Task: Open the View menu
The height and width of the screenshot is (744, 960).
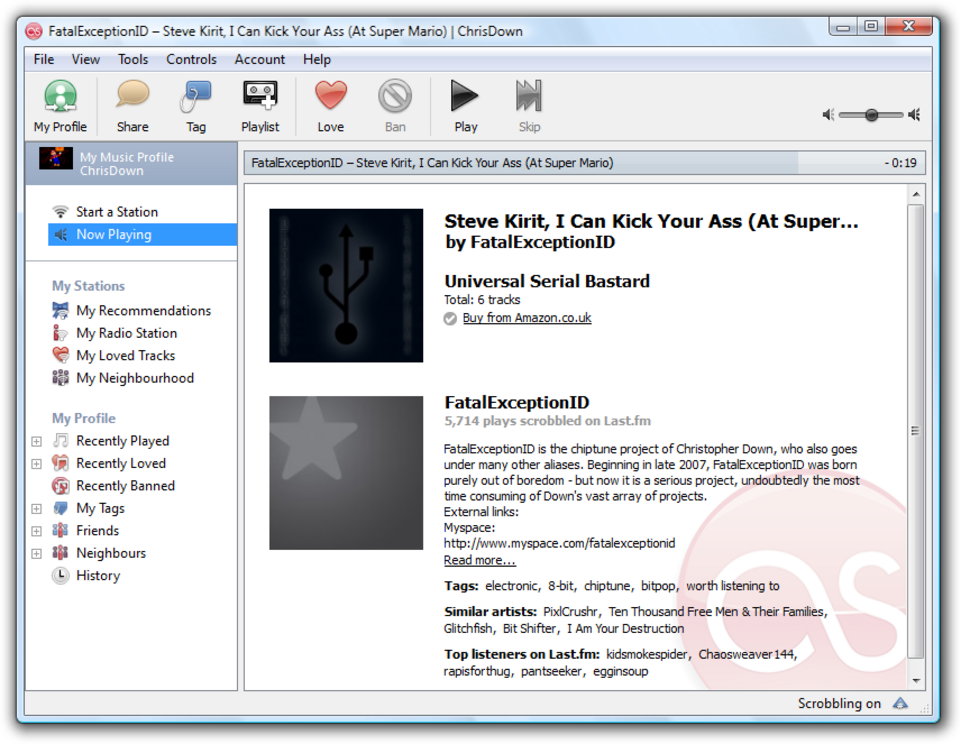Action: (85, 59)
